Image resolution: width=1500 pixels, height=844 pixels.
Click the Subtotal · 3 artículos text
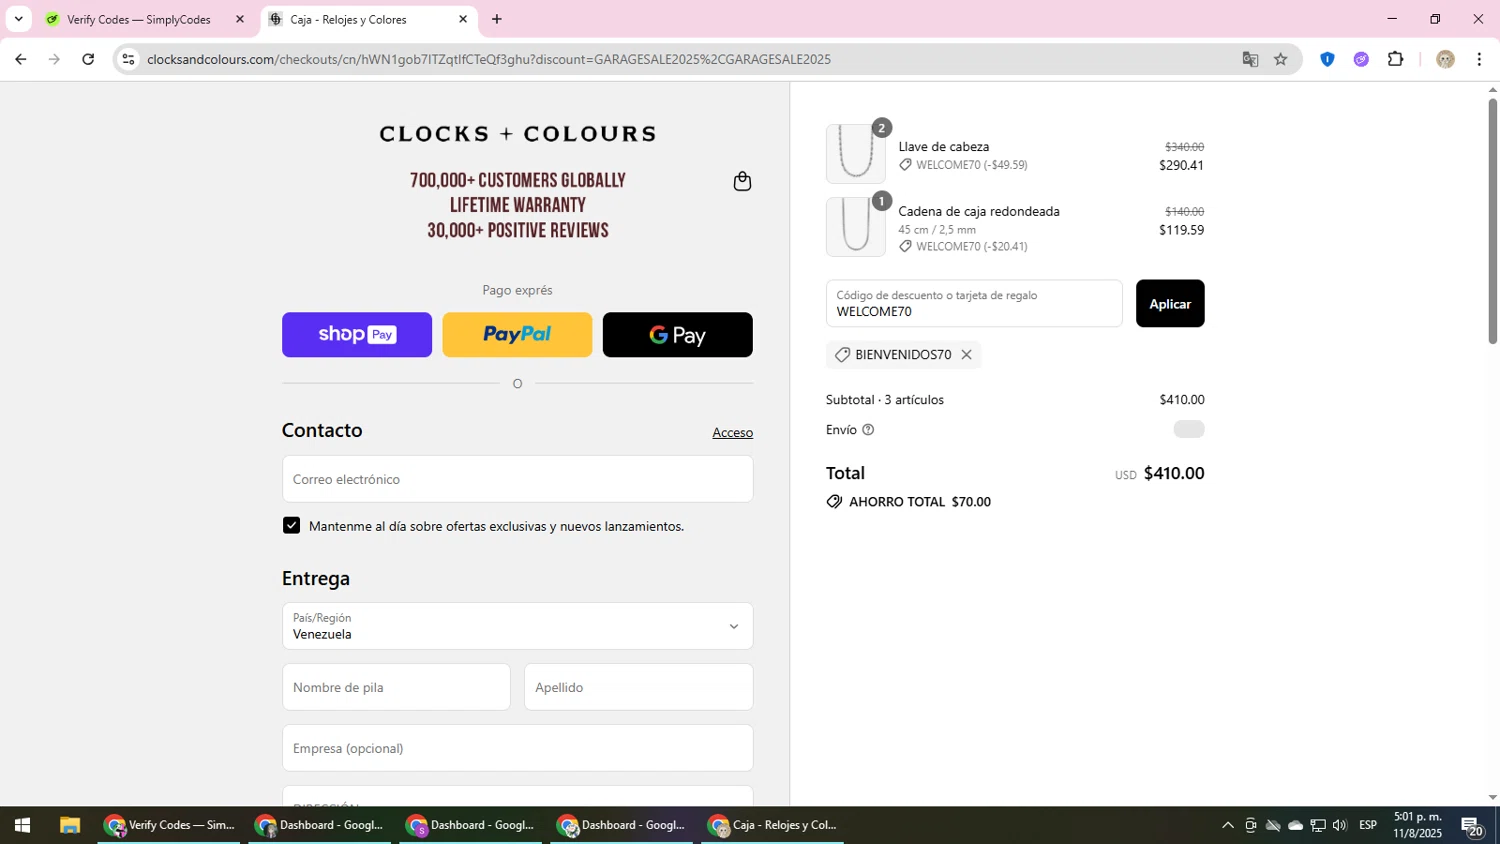[x=885, y=400]
